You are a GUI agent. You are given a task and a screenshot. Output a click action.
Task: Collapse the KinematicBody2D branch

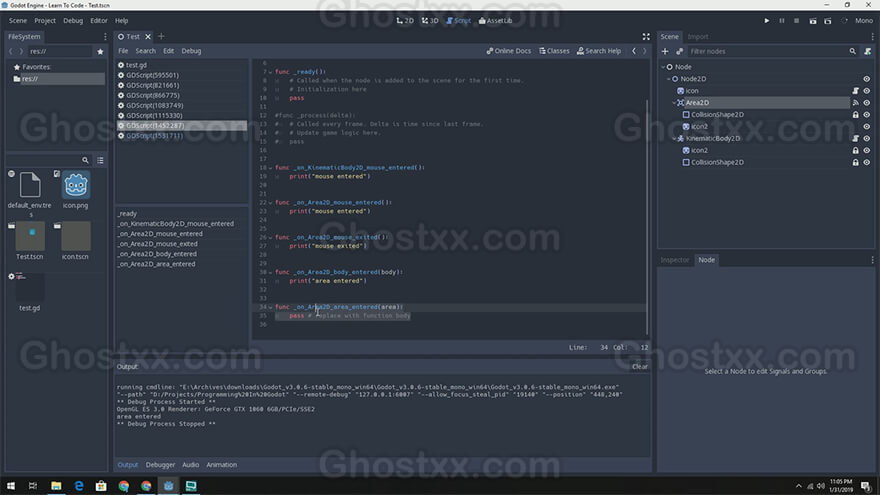click(674, 139)
